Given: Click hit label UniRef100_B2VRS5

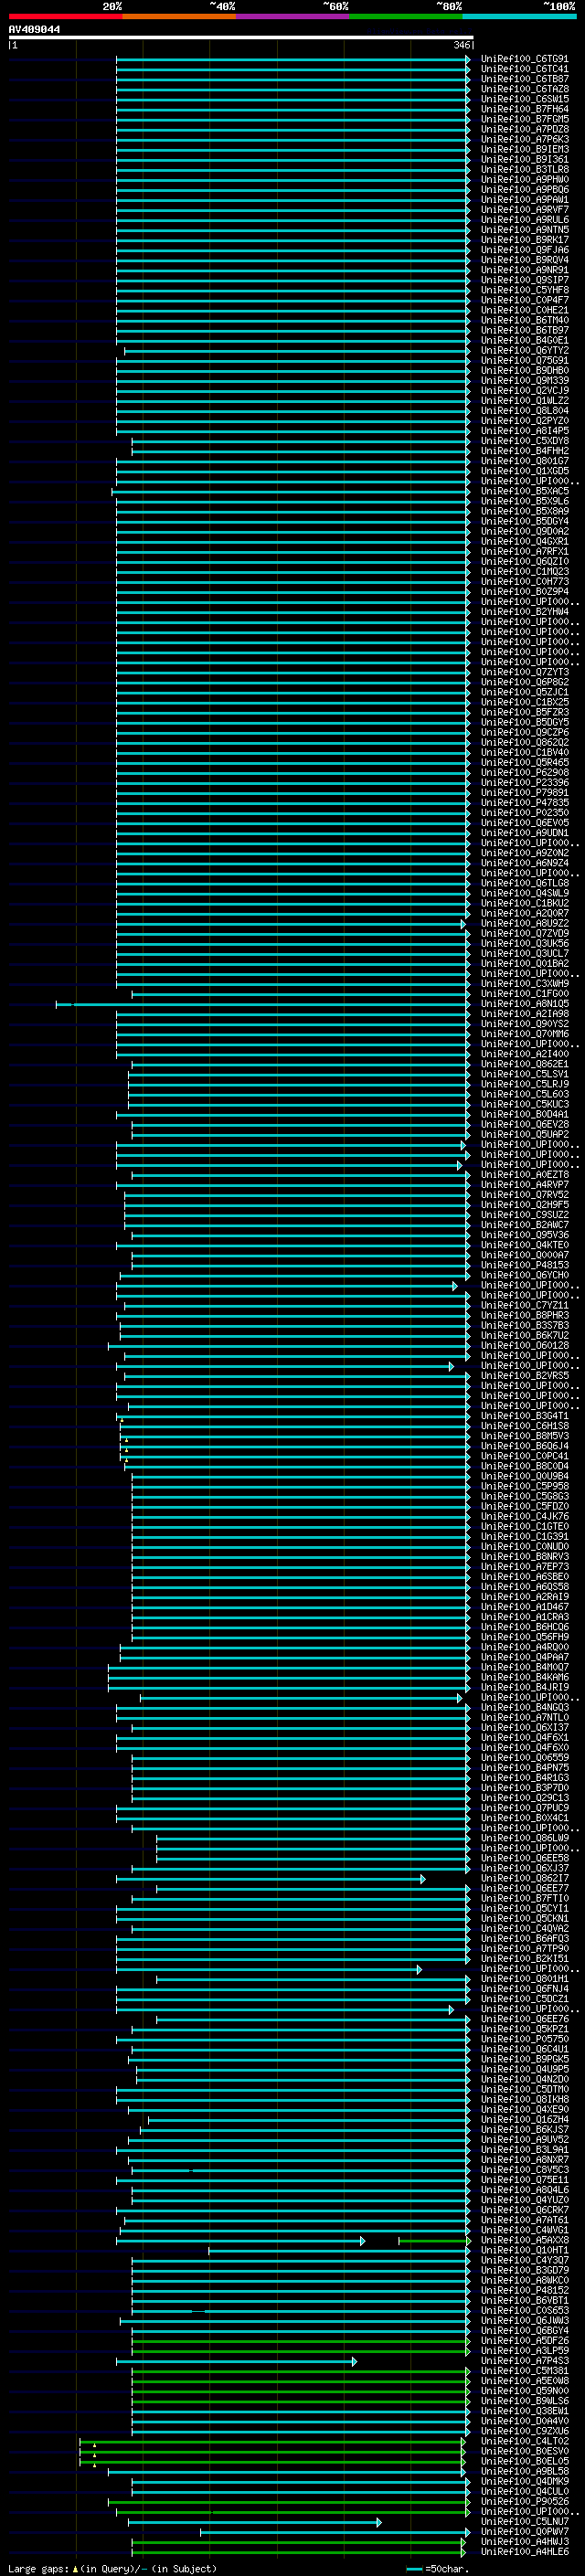Looking at the screenshot, I should (x=524, y=1375).
